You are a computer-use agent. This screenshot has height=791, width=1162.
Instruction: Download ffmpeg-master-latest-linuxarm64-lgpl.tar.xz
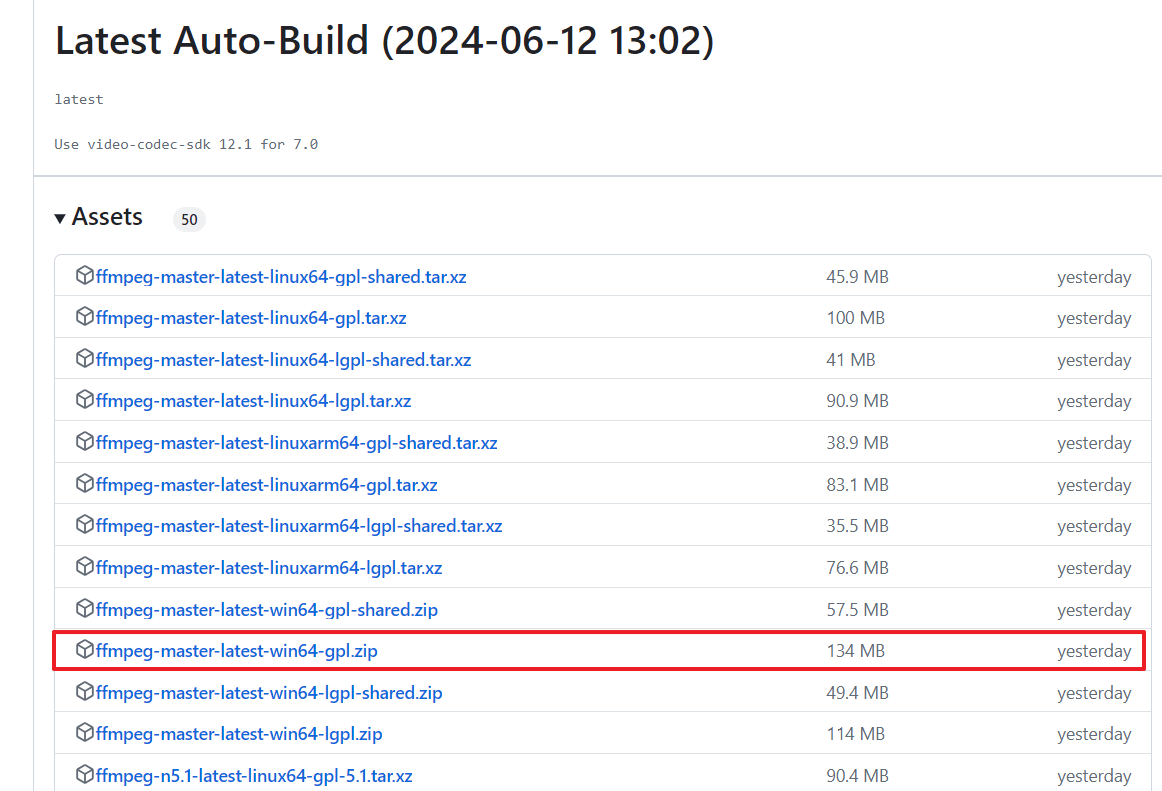click(x=269, y=568)
